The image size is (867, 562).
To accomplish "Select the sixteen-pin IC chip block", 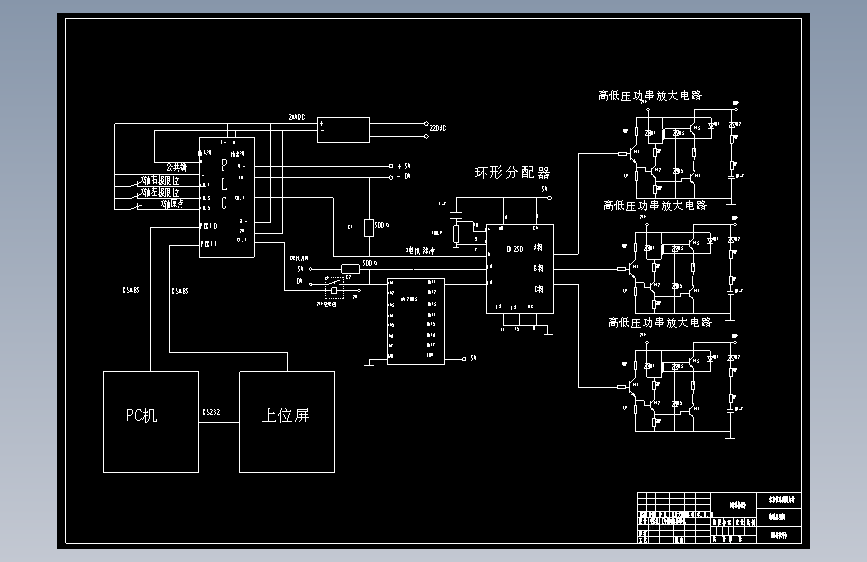I will (416, 321).
